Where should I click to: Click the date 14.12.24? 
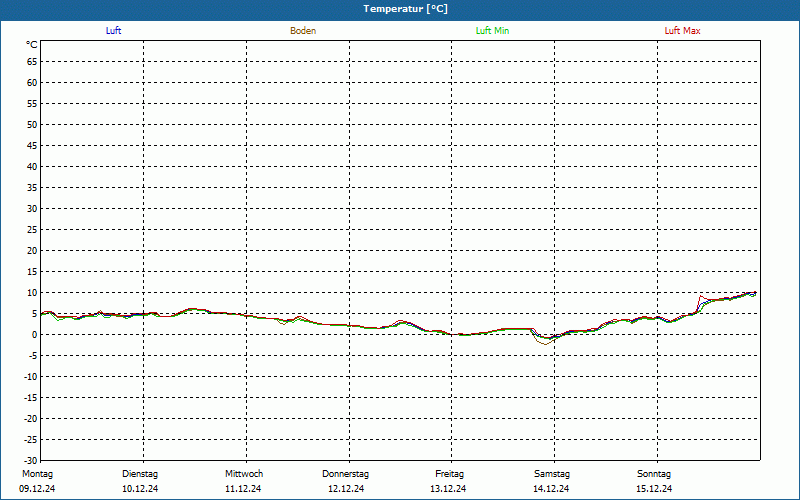pos(551,489)
